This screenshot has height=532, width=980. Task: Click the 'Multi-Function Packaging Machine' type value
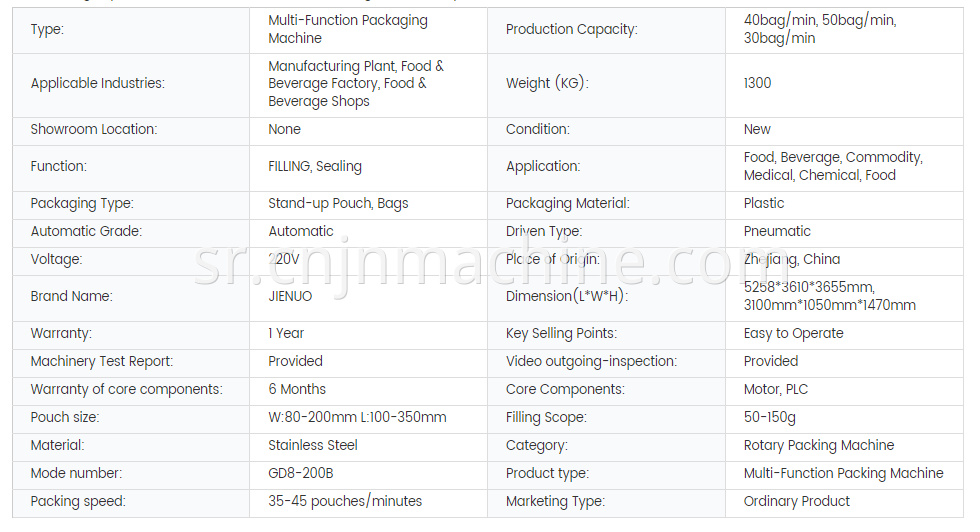(348, 29)
